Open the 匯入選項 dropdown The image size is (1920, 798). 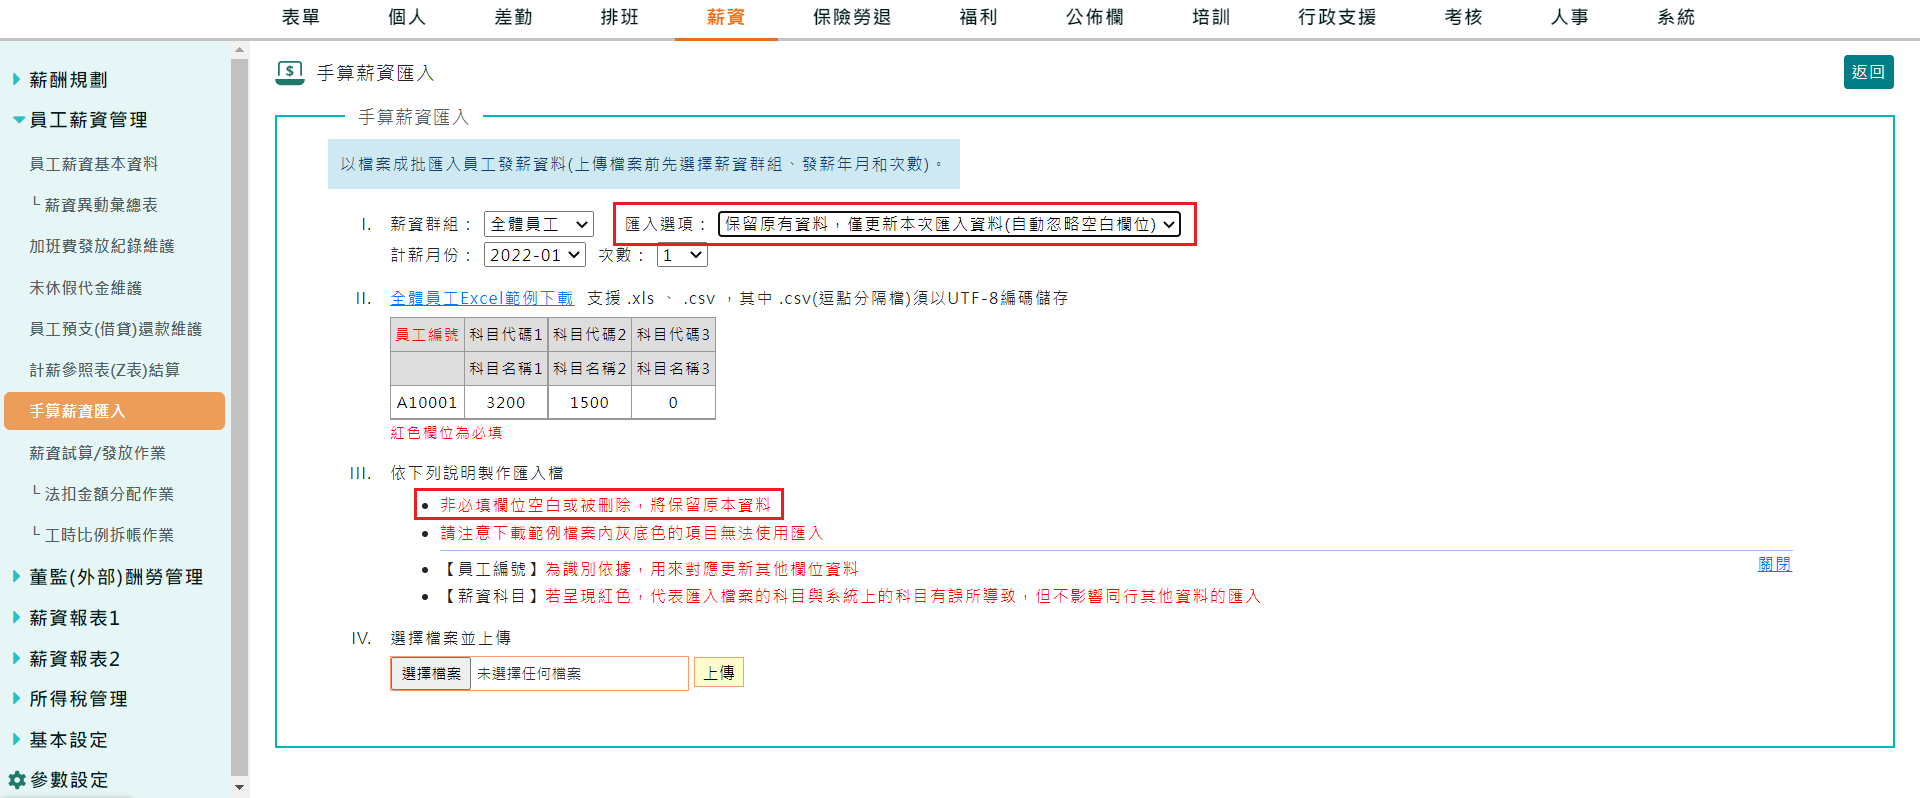click(x=948, y=224)
